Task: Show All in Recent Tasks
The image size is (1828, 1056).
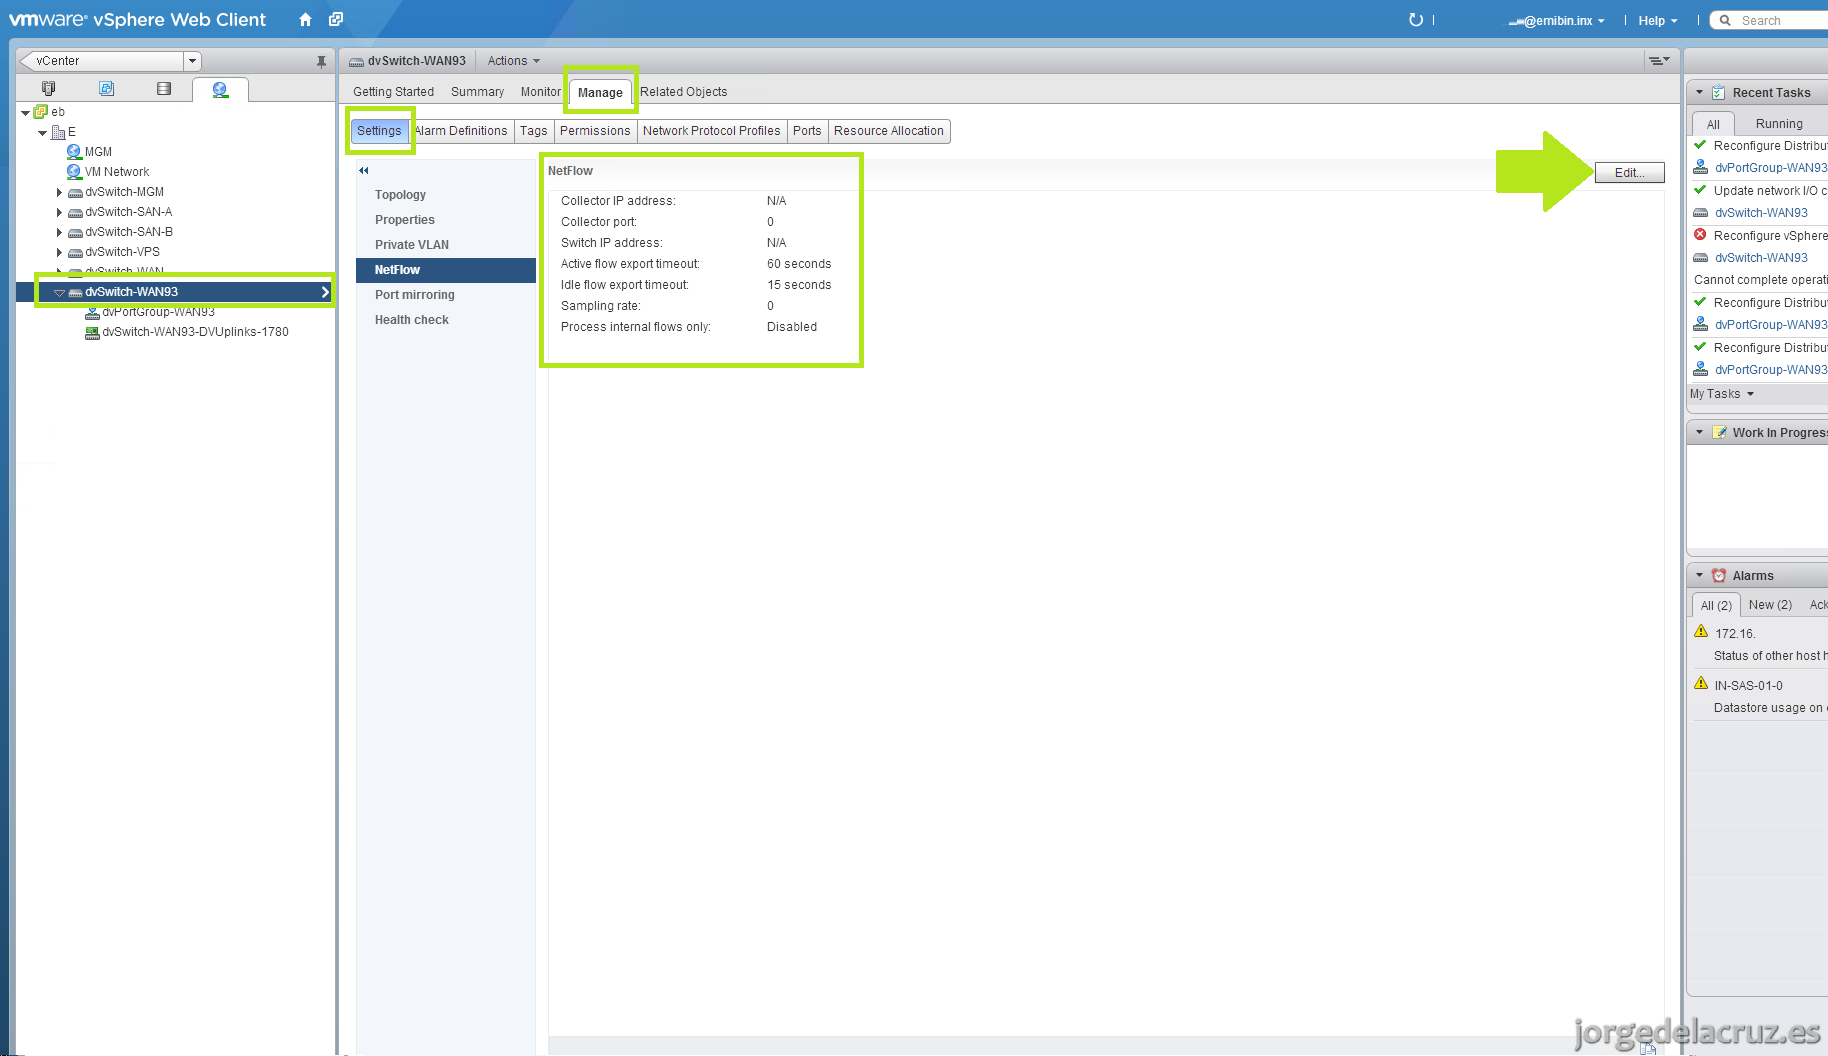Action: pos(1713,124)
